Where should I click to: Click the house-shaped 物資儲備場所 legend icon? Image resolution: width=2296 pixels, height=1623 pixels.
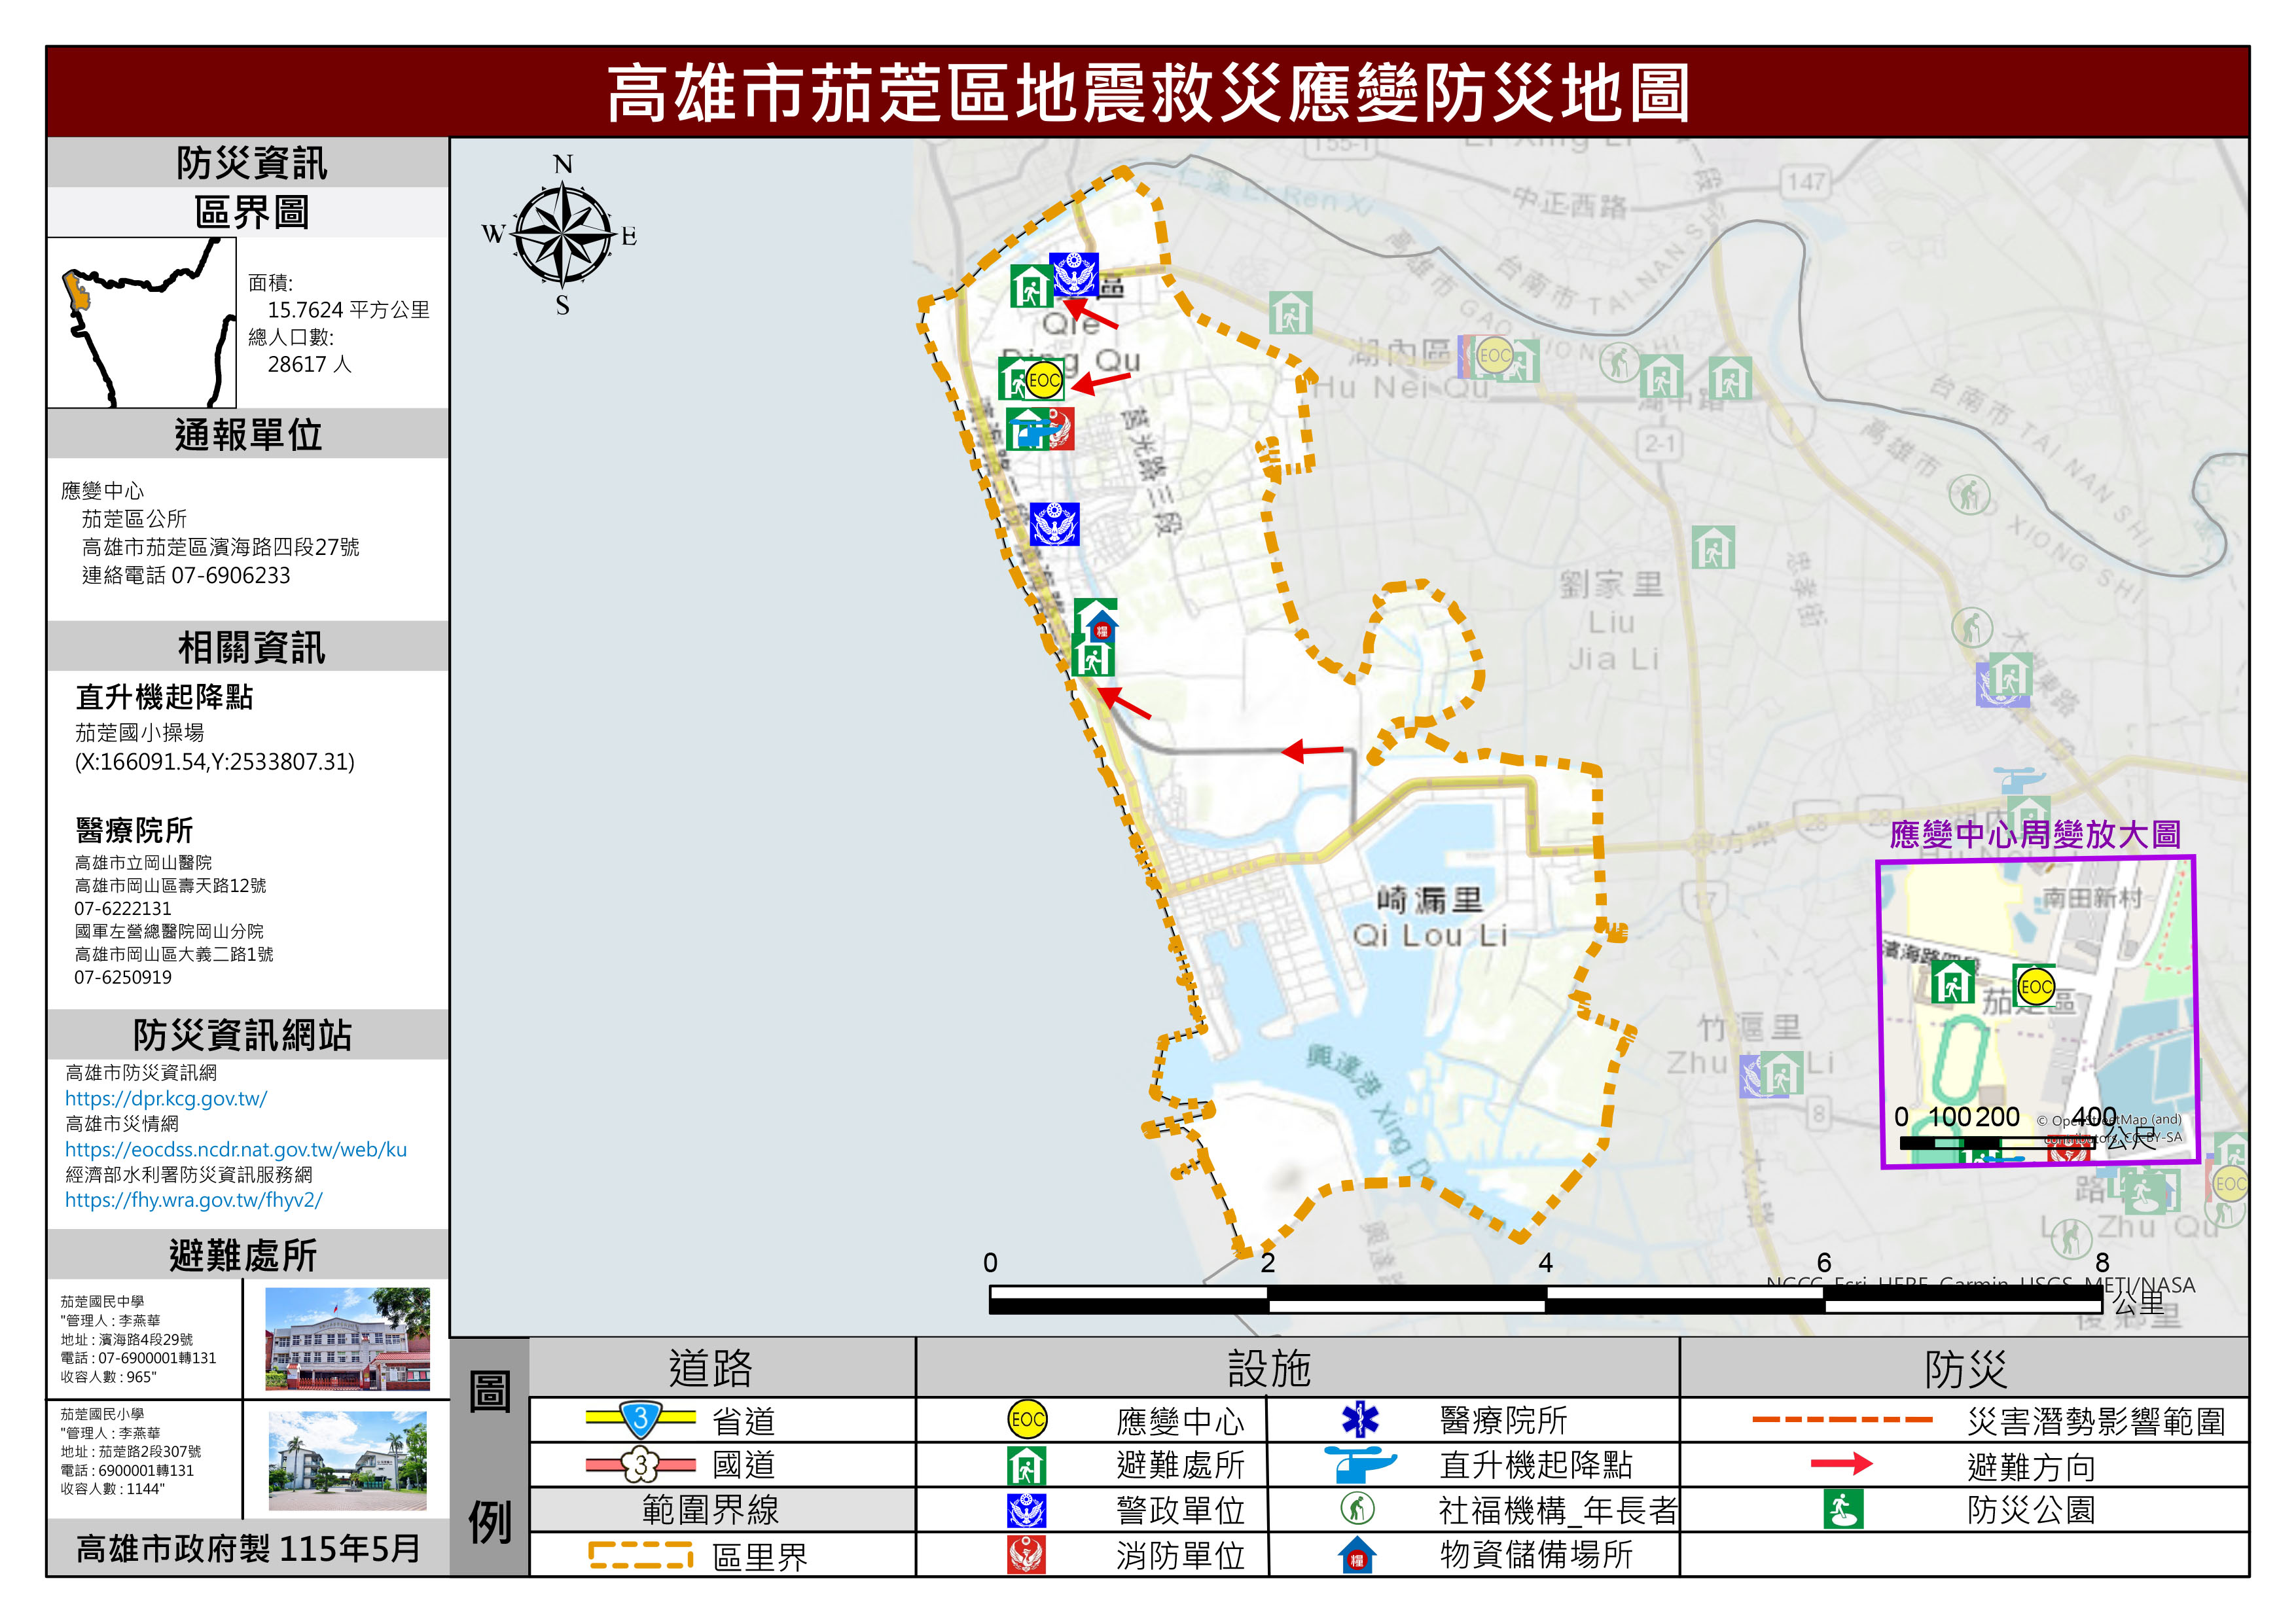(x=1357, y=1555)
